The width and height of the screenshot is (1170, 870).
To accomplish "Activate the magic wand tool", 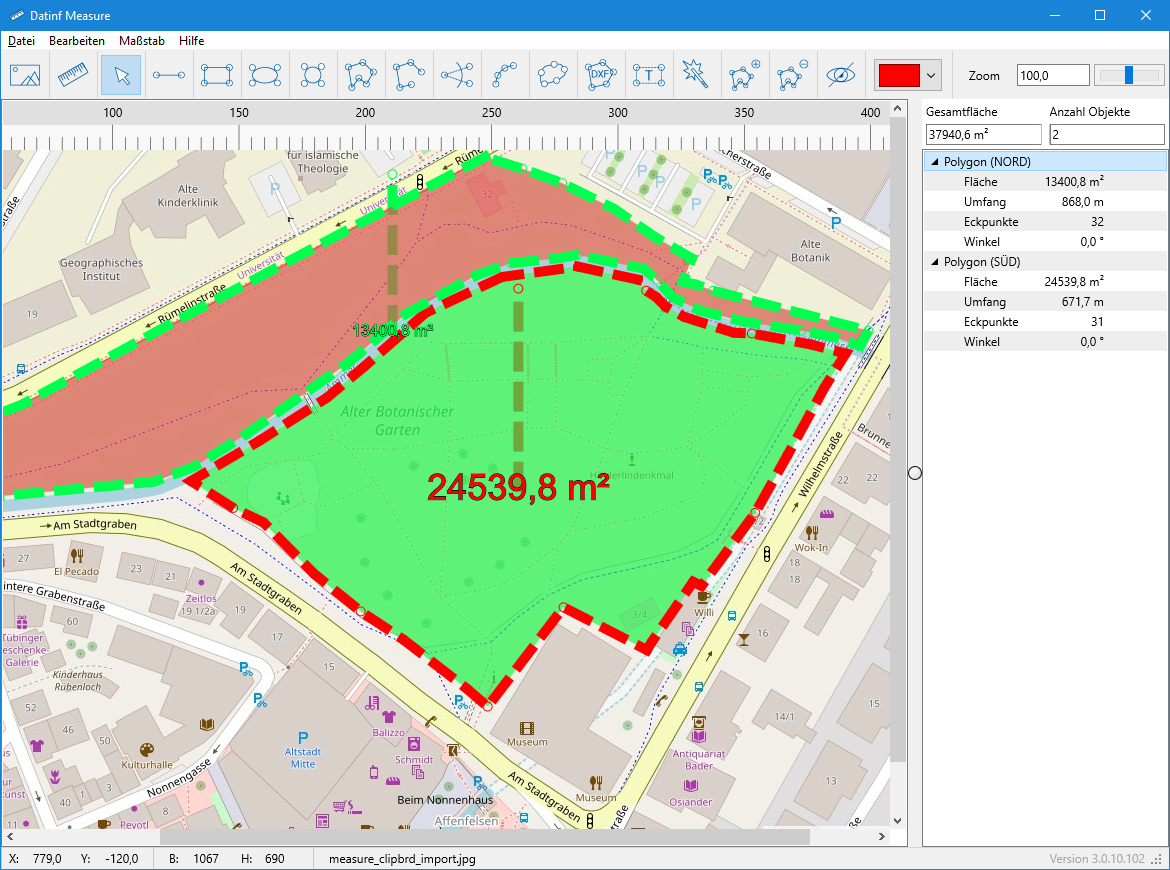I will coord(697,75).
